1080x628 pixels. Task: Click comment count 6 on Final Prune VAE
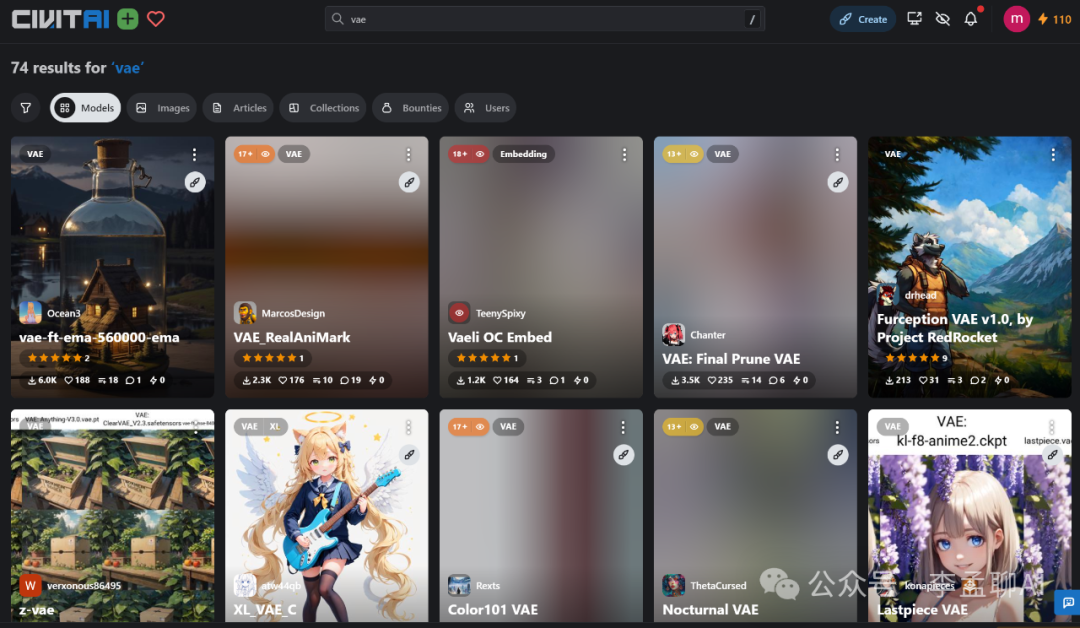(776, 380)
